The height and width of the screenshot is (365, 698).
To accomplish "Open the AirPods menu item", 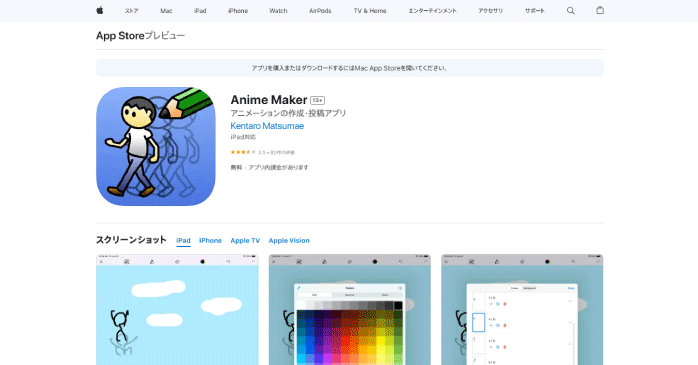I will (x=320, y=11).
